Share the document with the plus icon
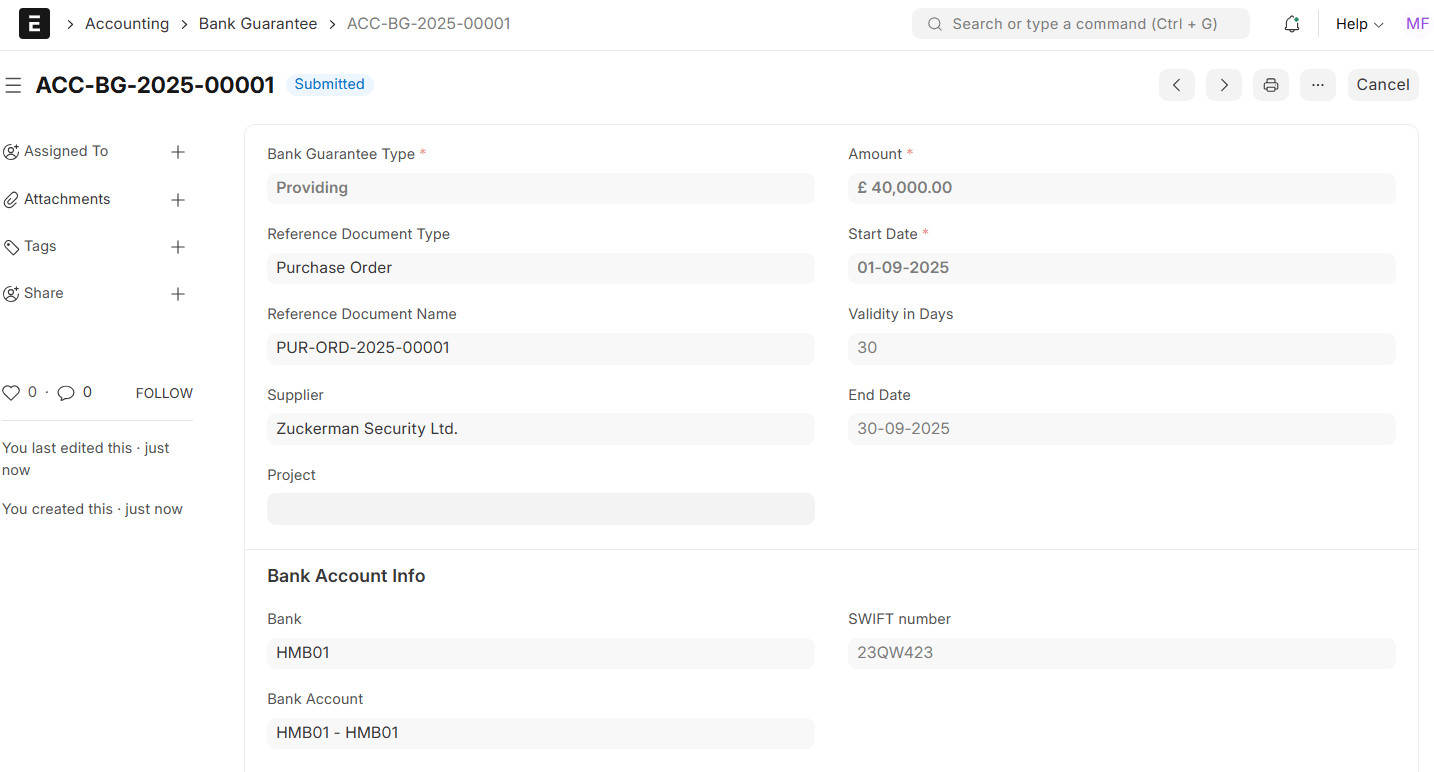 (178, 294)
